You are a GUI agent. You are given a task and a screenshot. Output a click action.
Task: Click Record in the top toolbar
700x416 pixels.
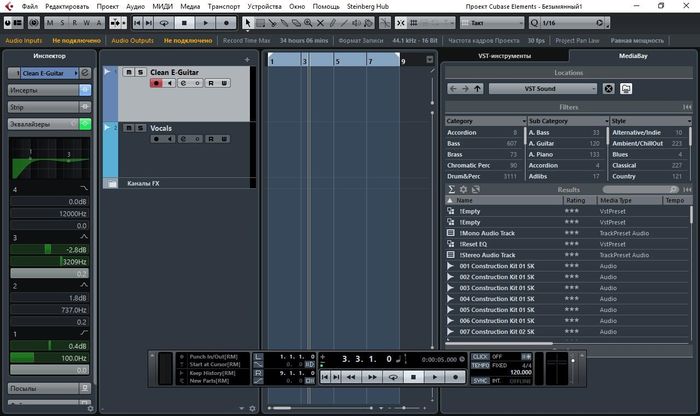click(226, 23)
